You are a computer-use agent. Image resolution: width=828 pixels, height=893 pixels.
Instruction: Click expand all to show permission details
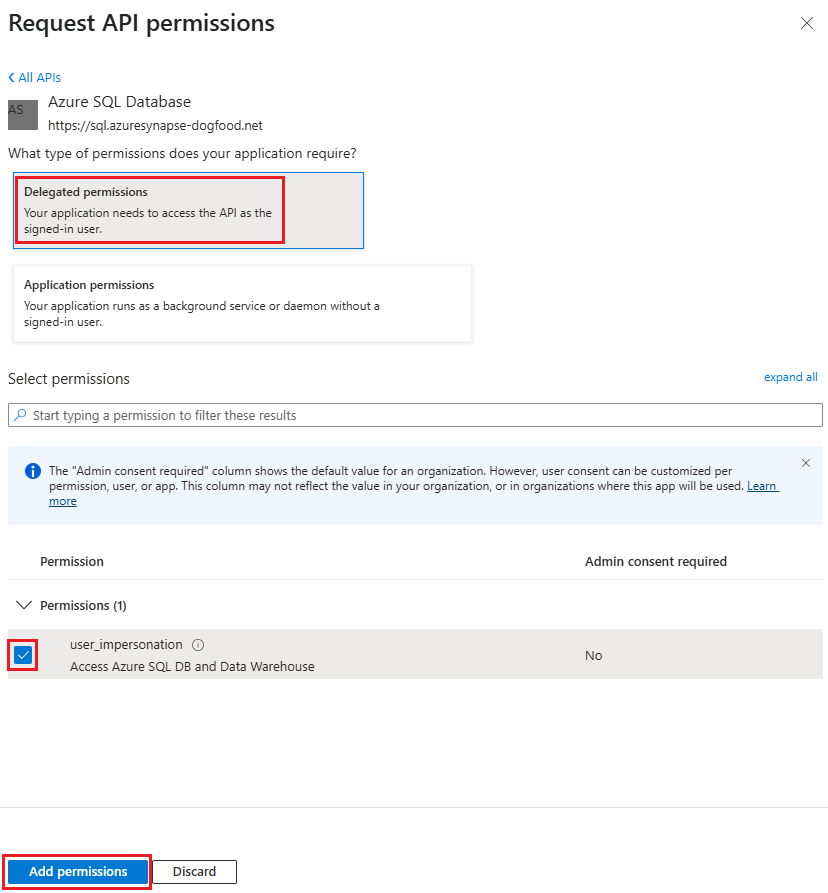pyautogui.click(x=790, y=377)
